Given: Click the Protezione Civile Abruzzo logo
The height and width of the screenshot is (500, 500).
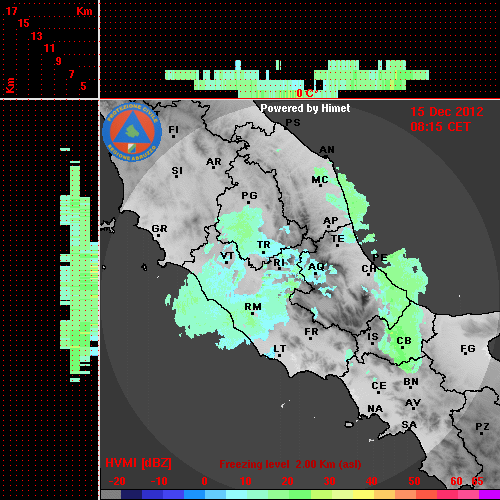Looking at the screenshot, I should tap(132, 132).
